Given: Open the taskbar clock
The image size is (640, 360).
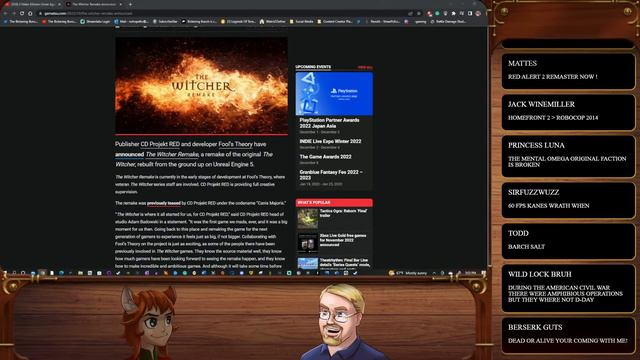Looking at the screenshot, I should tap(471, 273).
